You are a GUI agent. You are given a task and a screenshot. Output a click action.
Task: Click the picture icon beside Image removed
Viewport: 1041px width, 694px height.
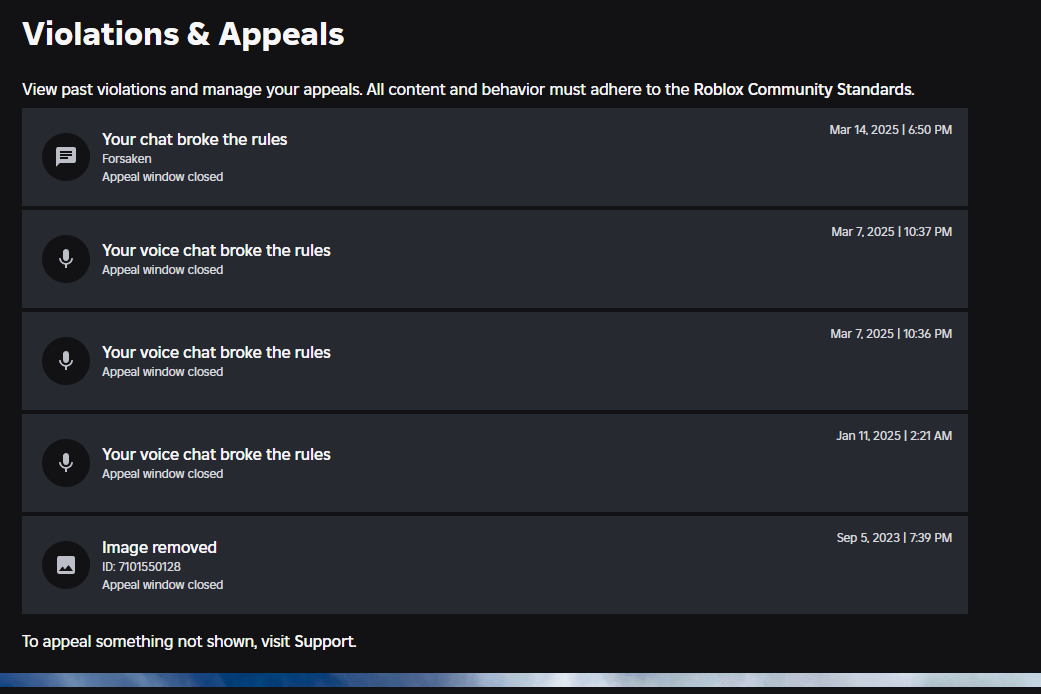[x=66, y=565]
